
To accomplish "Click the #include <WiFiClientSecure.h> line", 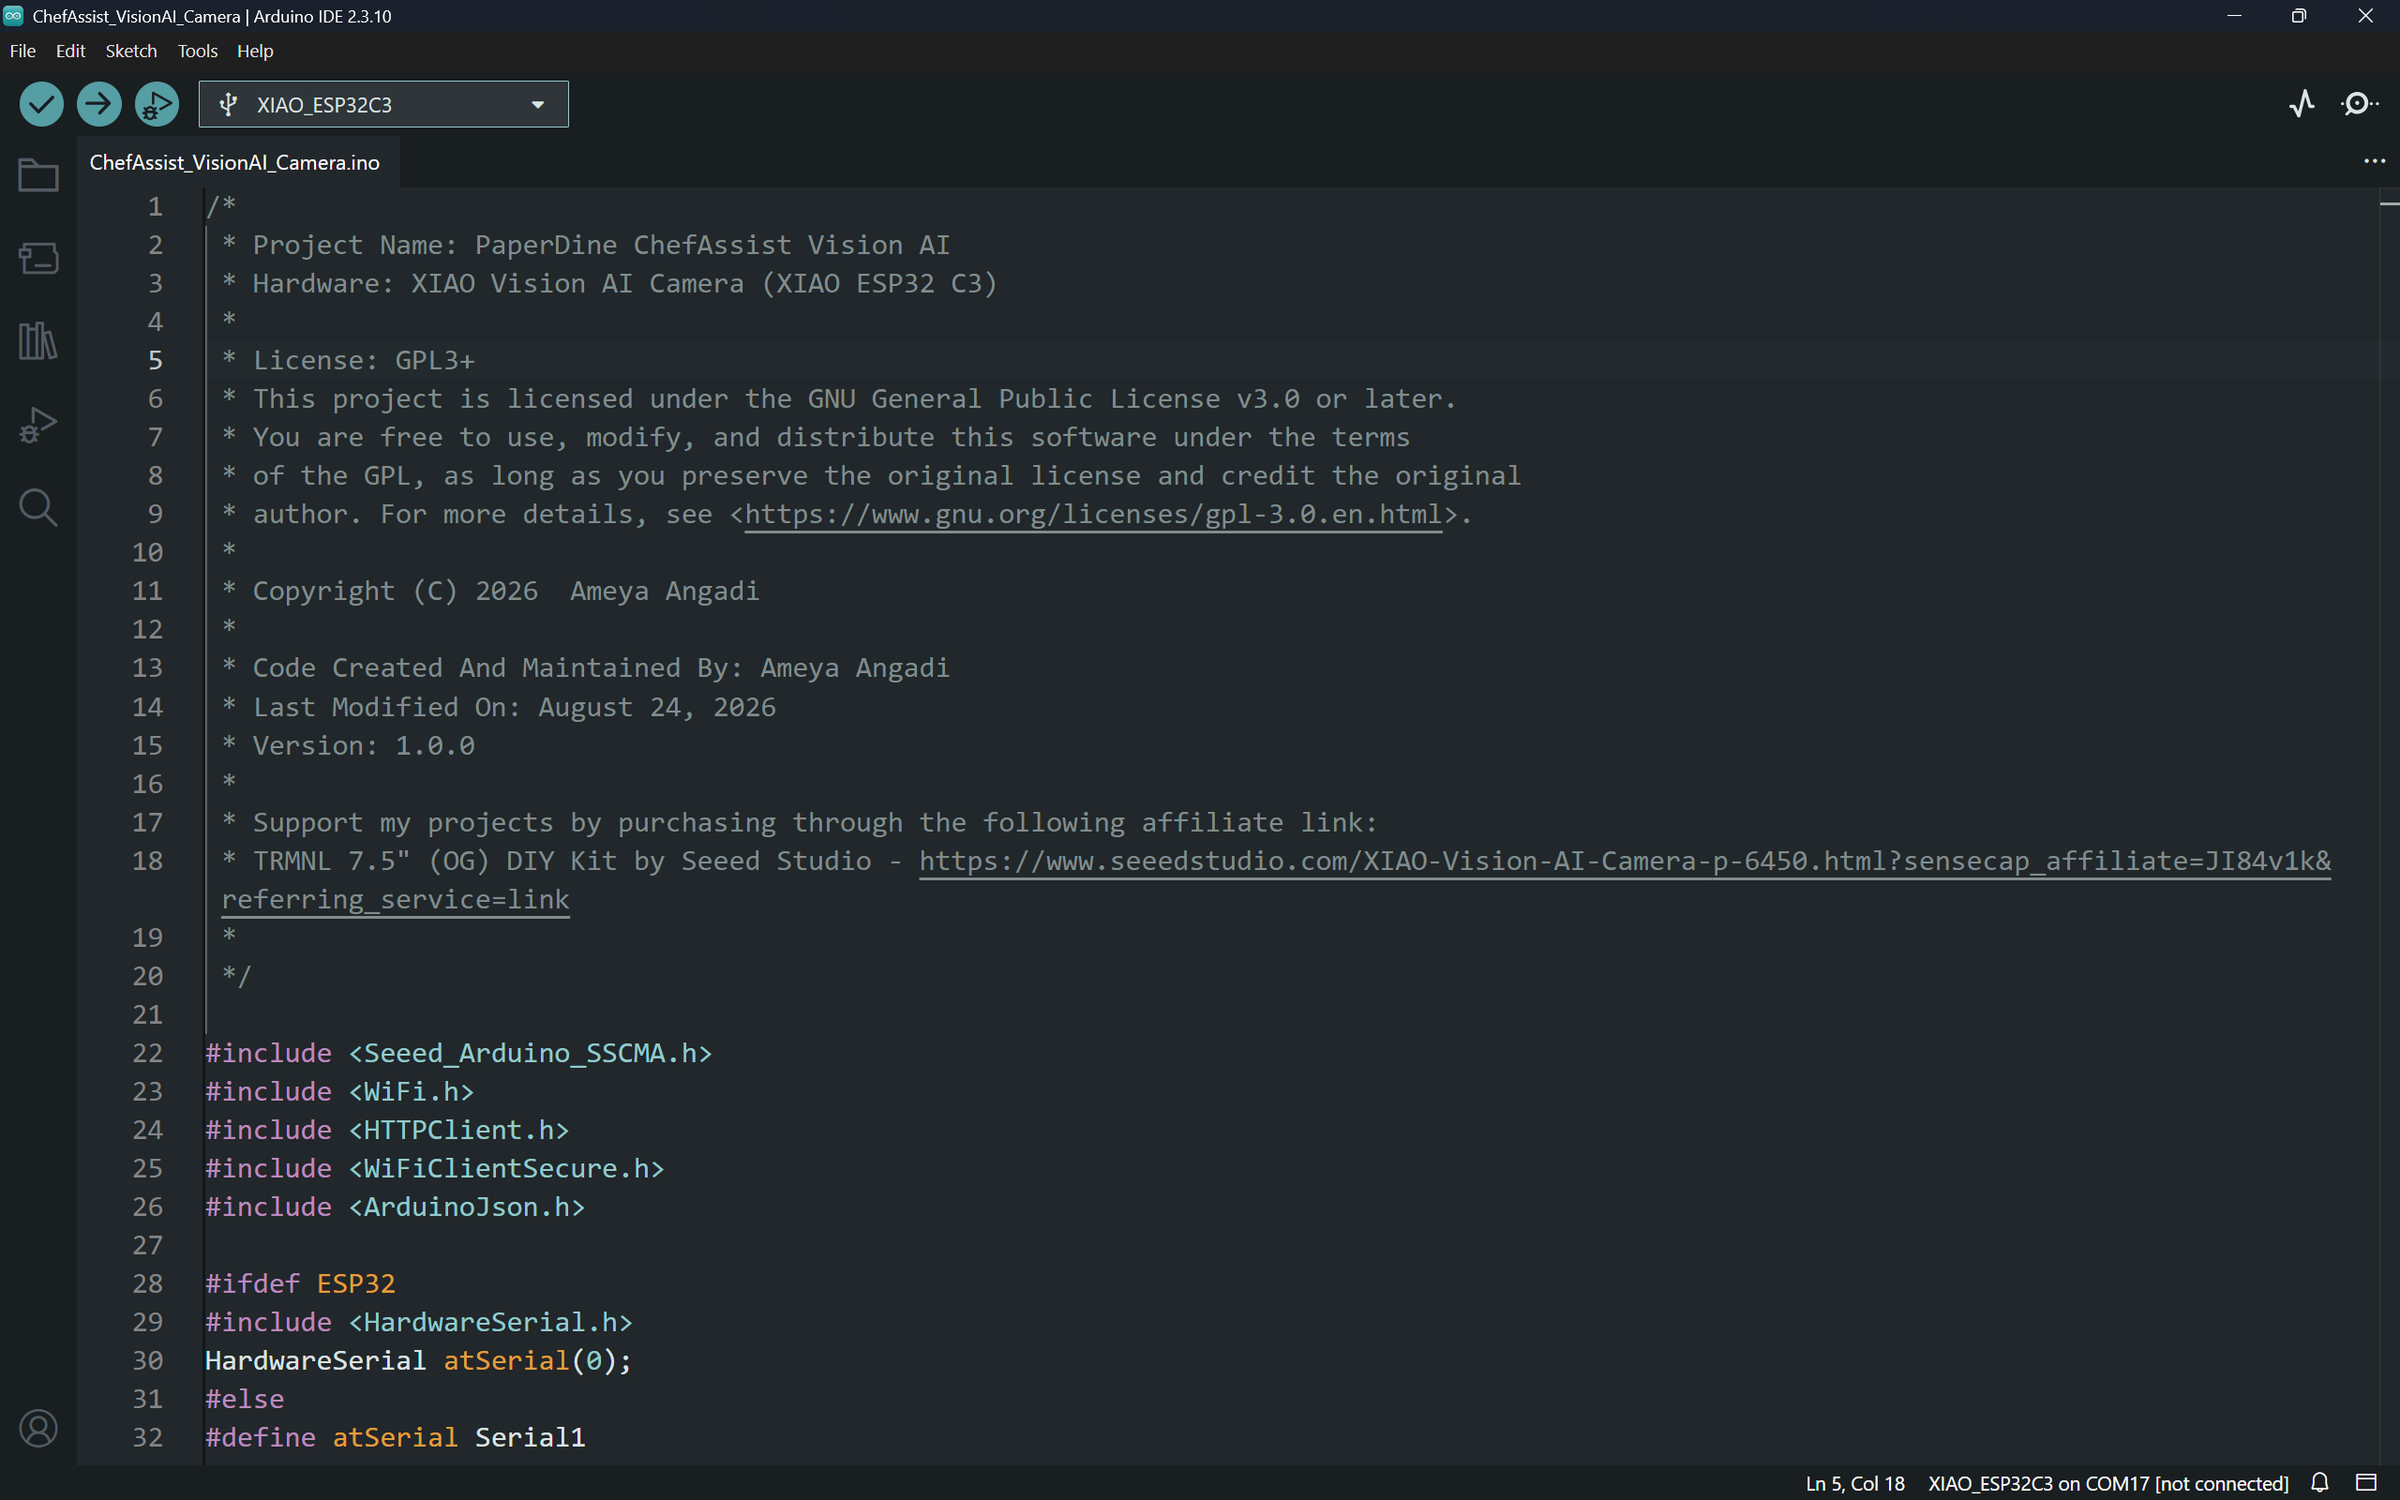I will coord(434,1168).
